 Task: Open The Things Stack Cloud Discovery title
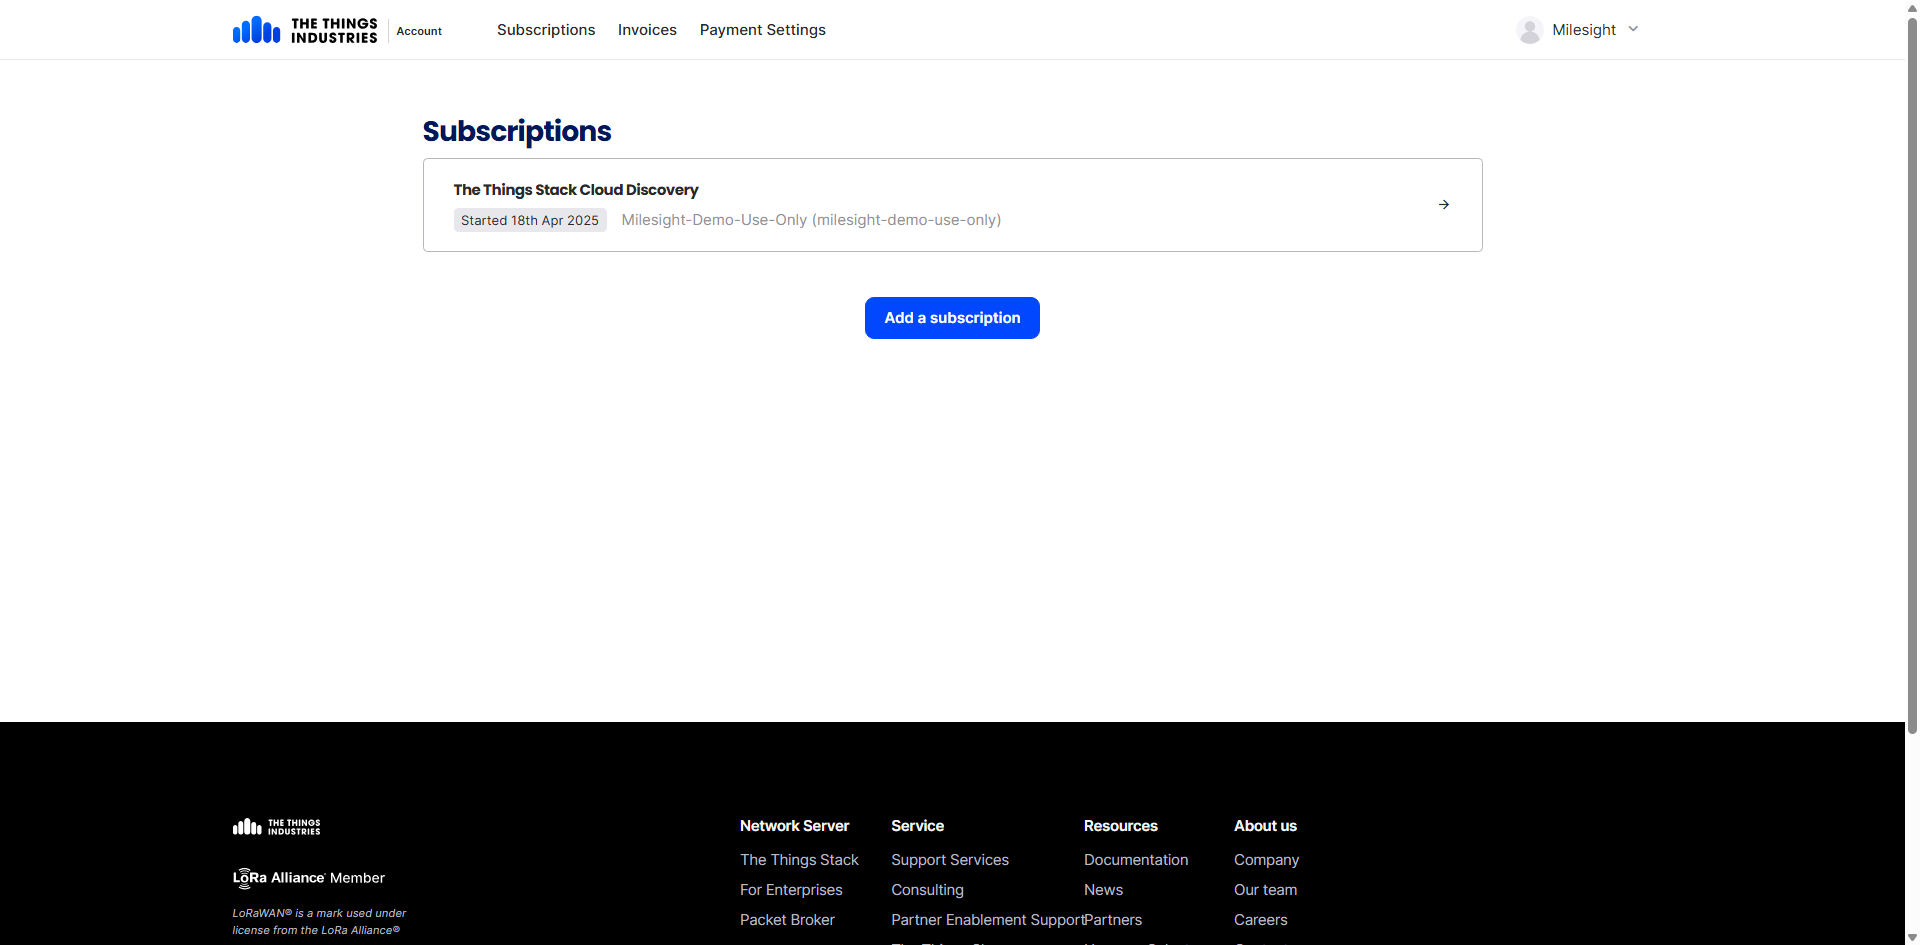click(576, 190)
